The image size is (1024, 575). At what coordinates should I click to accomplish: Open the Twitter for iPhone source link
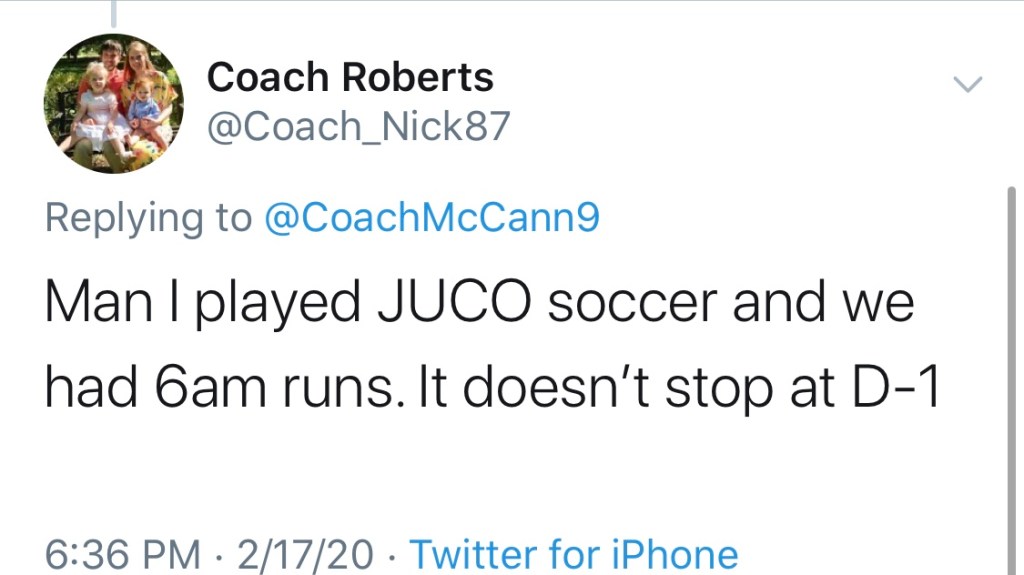point(574,553)
